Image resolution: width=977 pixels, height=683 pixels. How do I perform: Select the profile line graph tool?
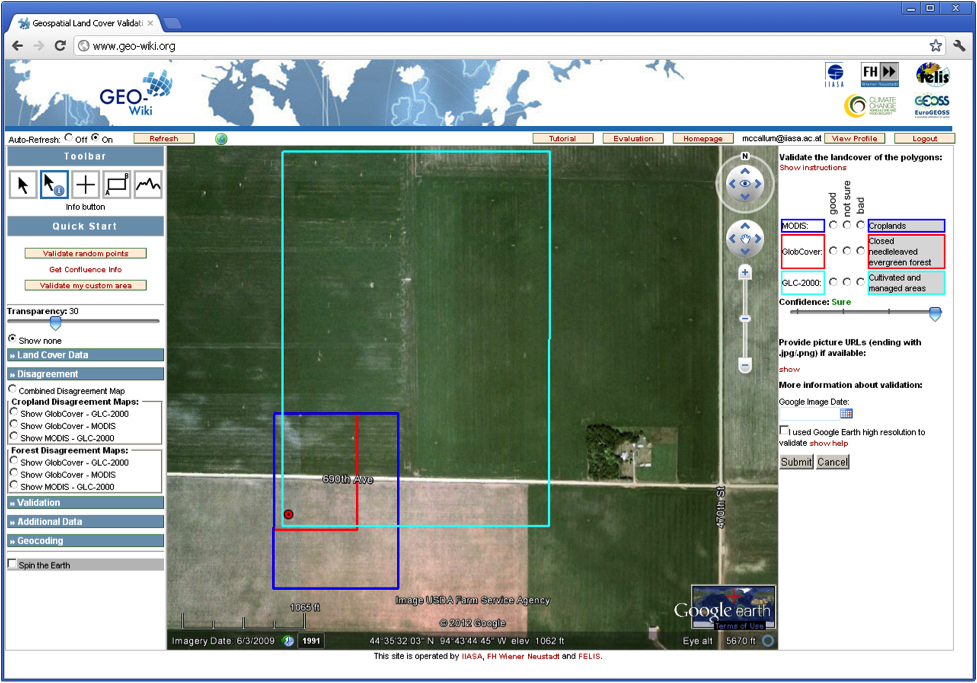pyautogui.click(x=148, y=185)
